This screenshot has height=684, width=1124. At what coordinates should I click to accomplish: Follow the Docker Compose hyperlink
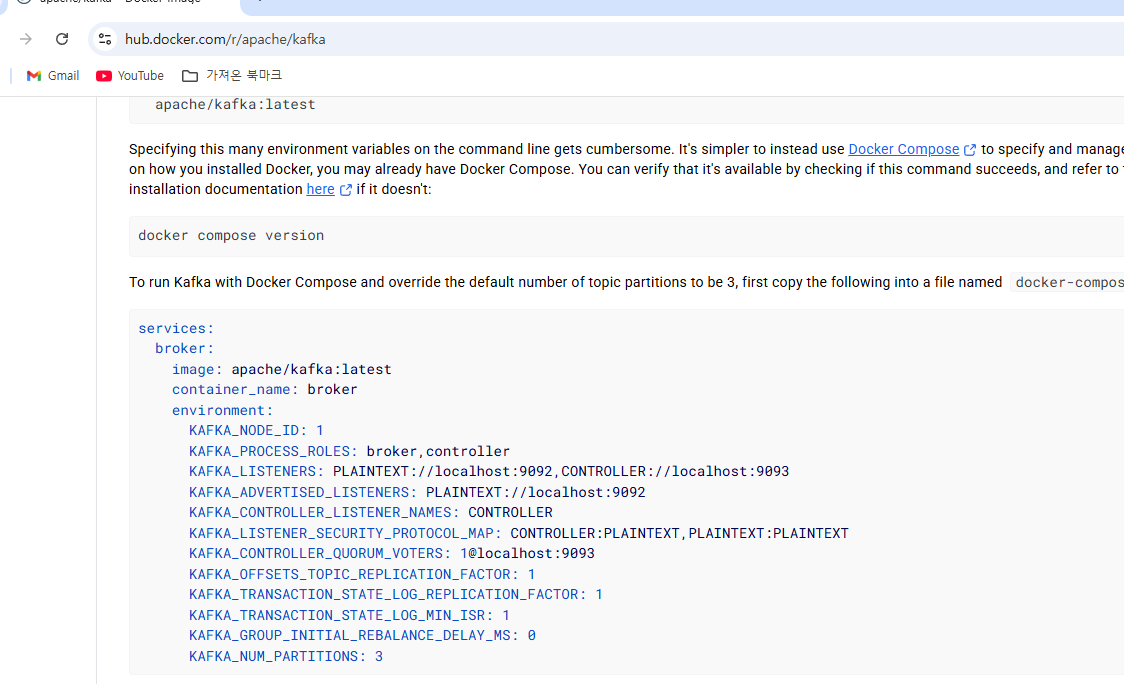click(903, 149)
